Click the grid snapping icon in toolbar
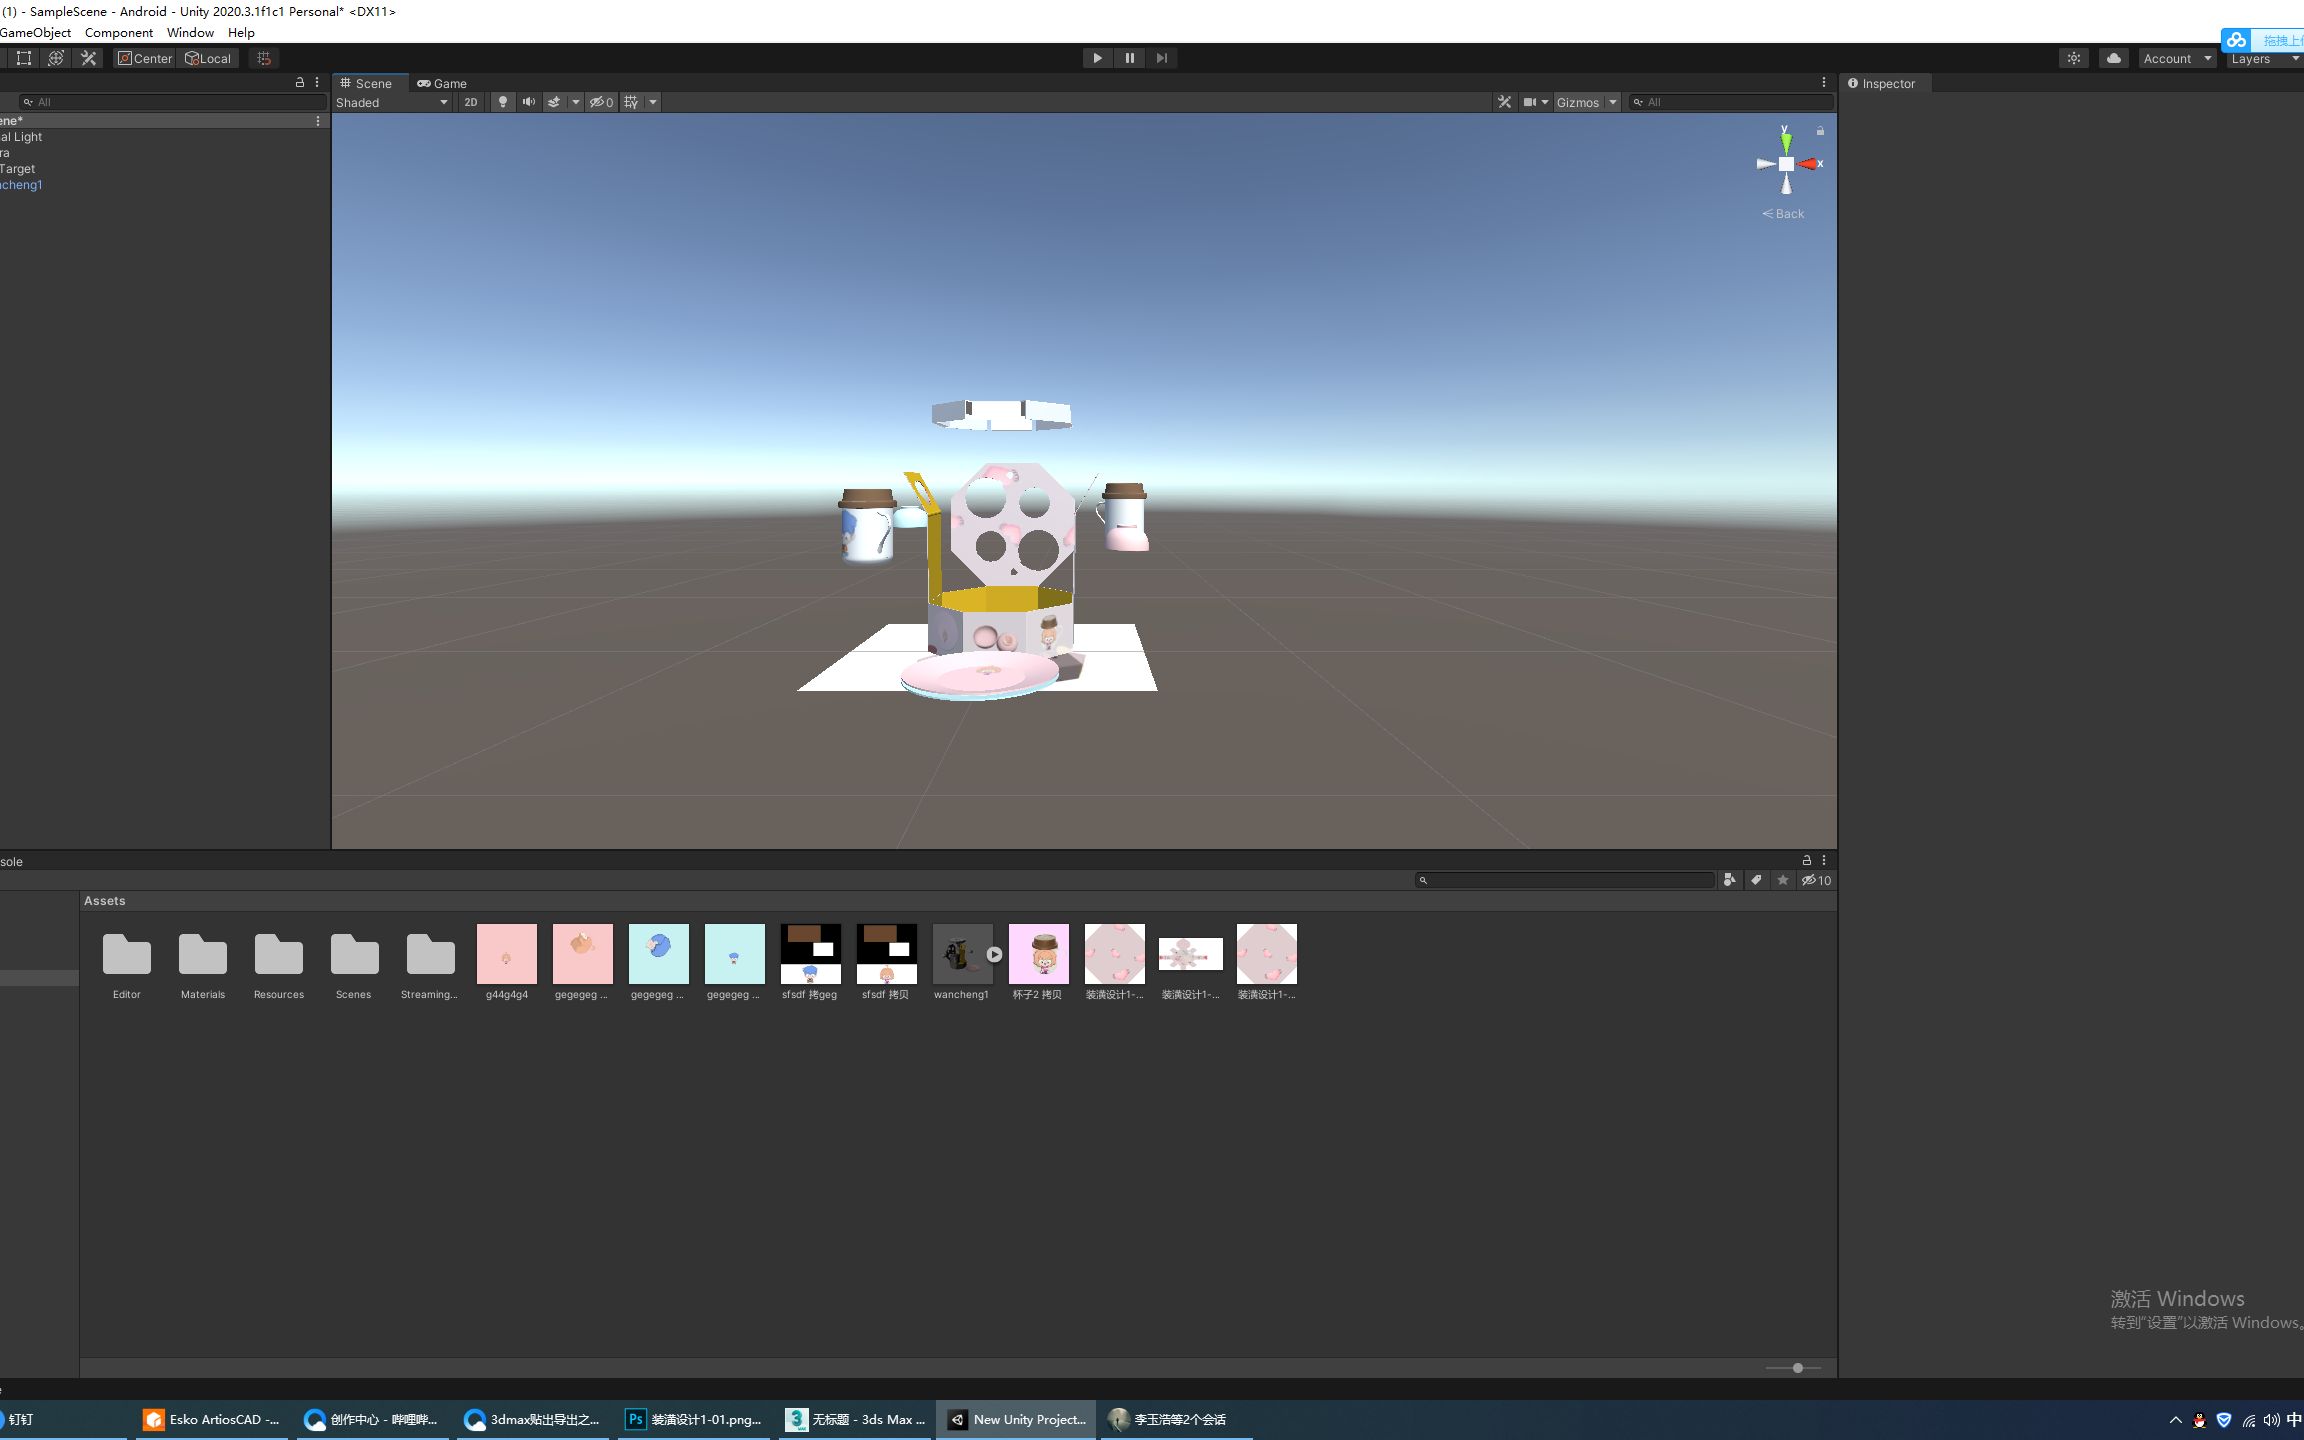 click(264, 58)
